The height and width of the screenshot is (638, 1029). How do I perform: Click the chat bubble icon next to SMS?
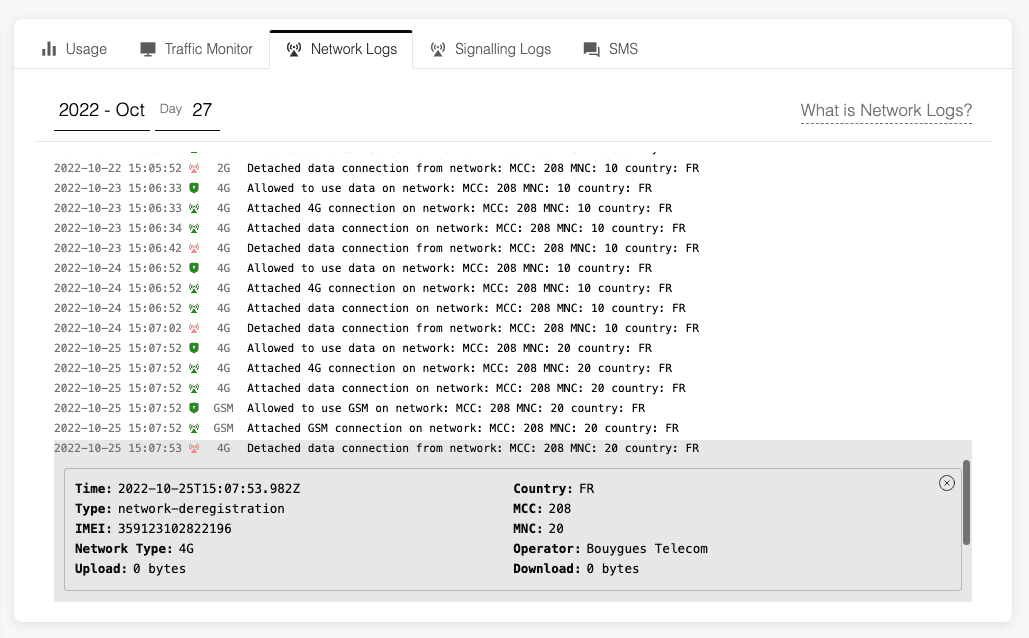(x=589, y=48)
